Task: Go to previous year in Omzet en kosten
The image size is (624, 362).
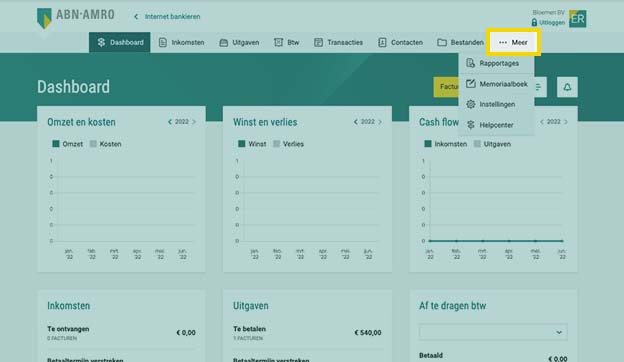Action: pos(170,122)
